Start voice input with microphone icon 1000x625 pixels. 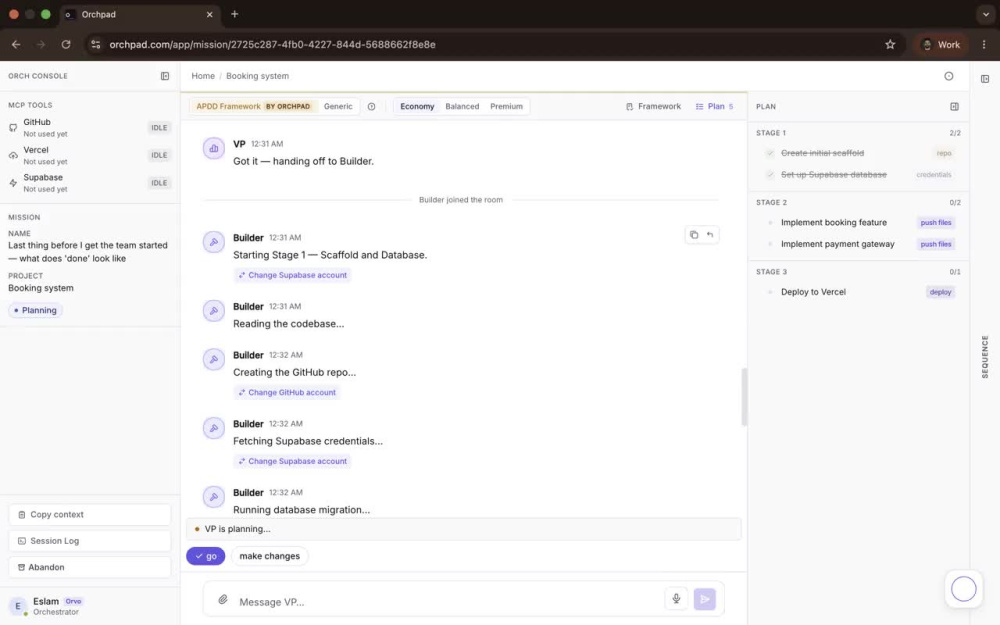click(x=676, y=599)
